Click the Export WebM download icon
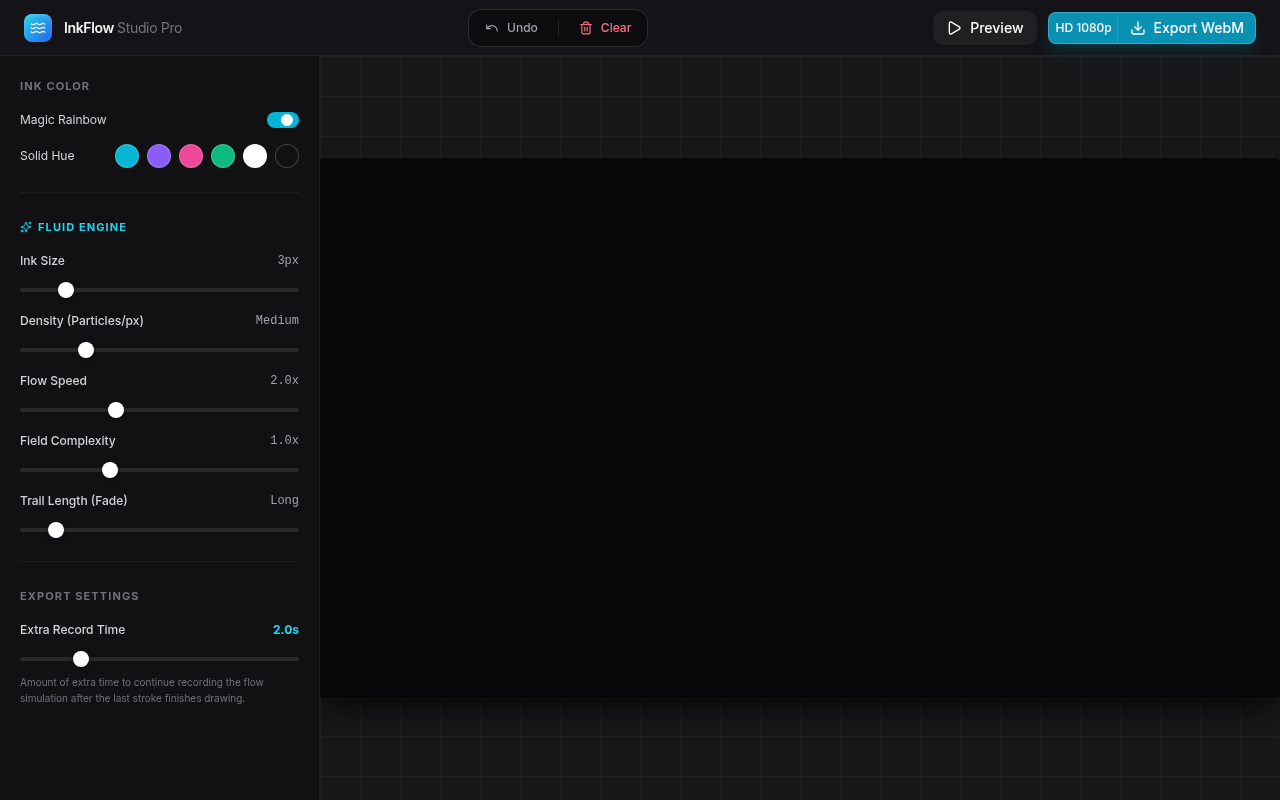The height and width of the screenshot is (800, 1280). pos(1138,28)
